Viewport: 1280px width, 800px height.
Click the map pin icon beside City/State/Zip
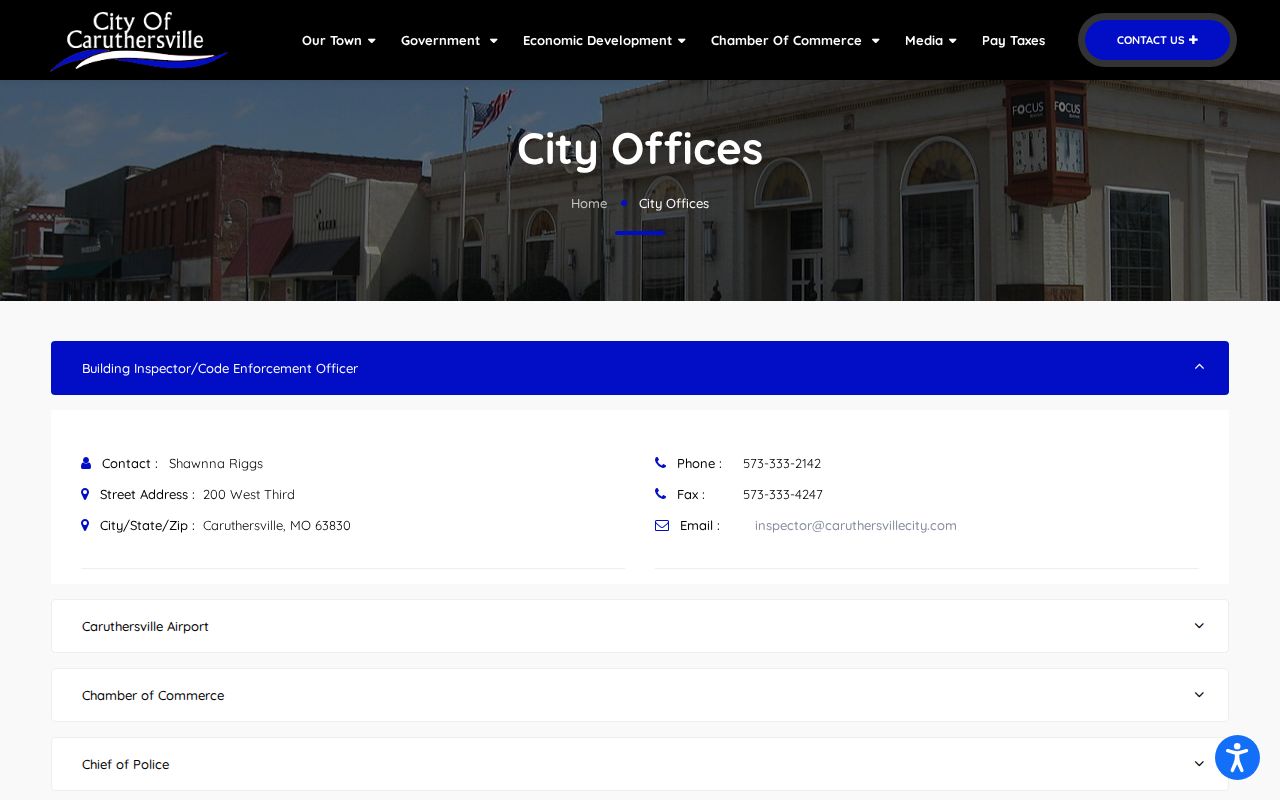85,525
